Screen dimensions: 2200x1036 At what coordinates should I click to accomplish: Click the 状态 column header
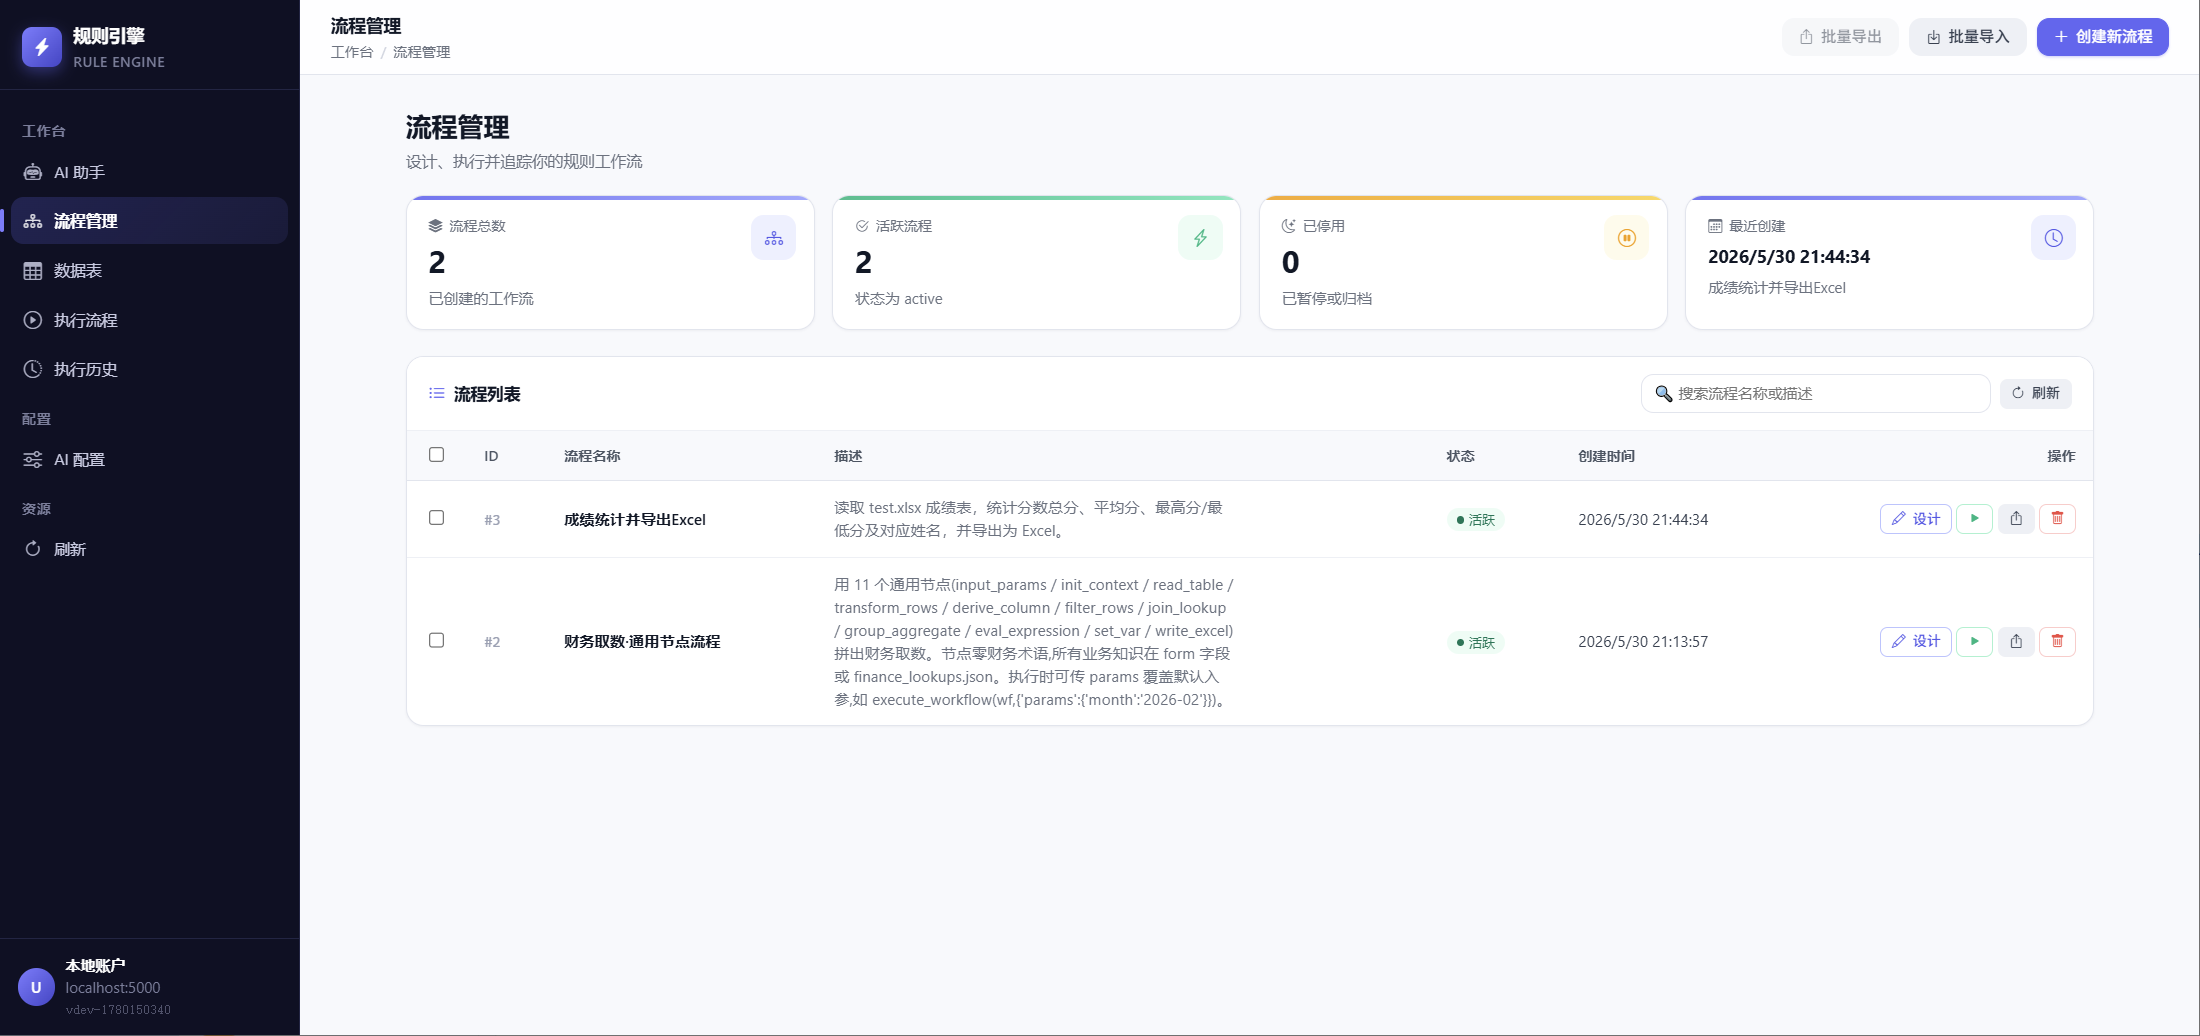(x=1460, y=456)
